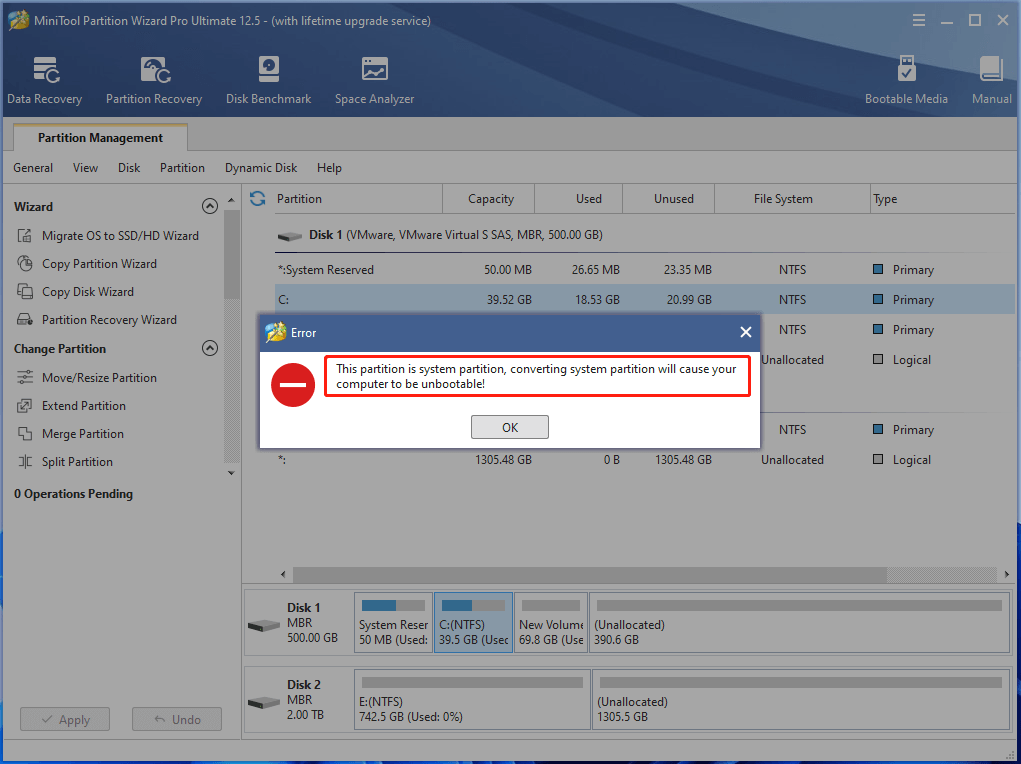The width and height of the screenshot is (1021, 764).
Task: Click the Migrate OS to SSD/HD Wizard icon
Action: pyautogui.click(x=25, y=236)
